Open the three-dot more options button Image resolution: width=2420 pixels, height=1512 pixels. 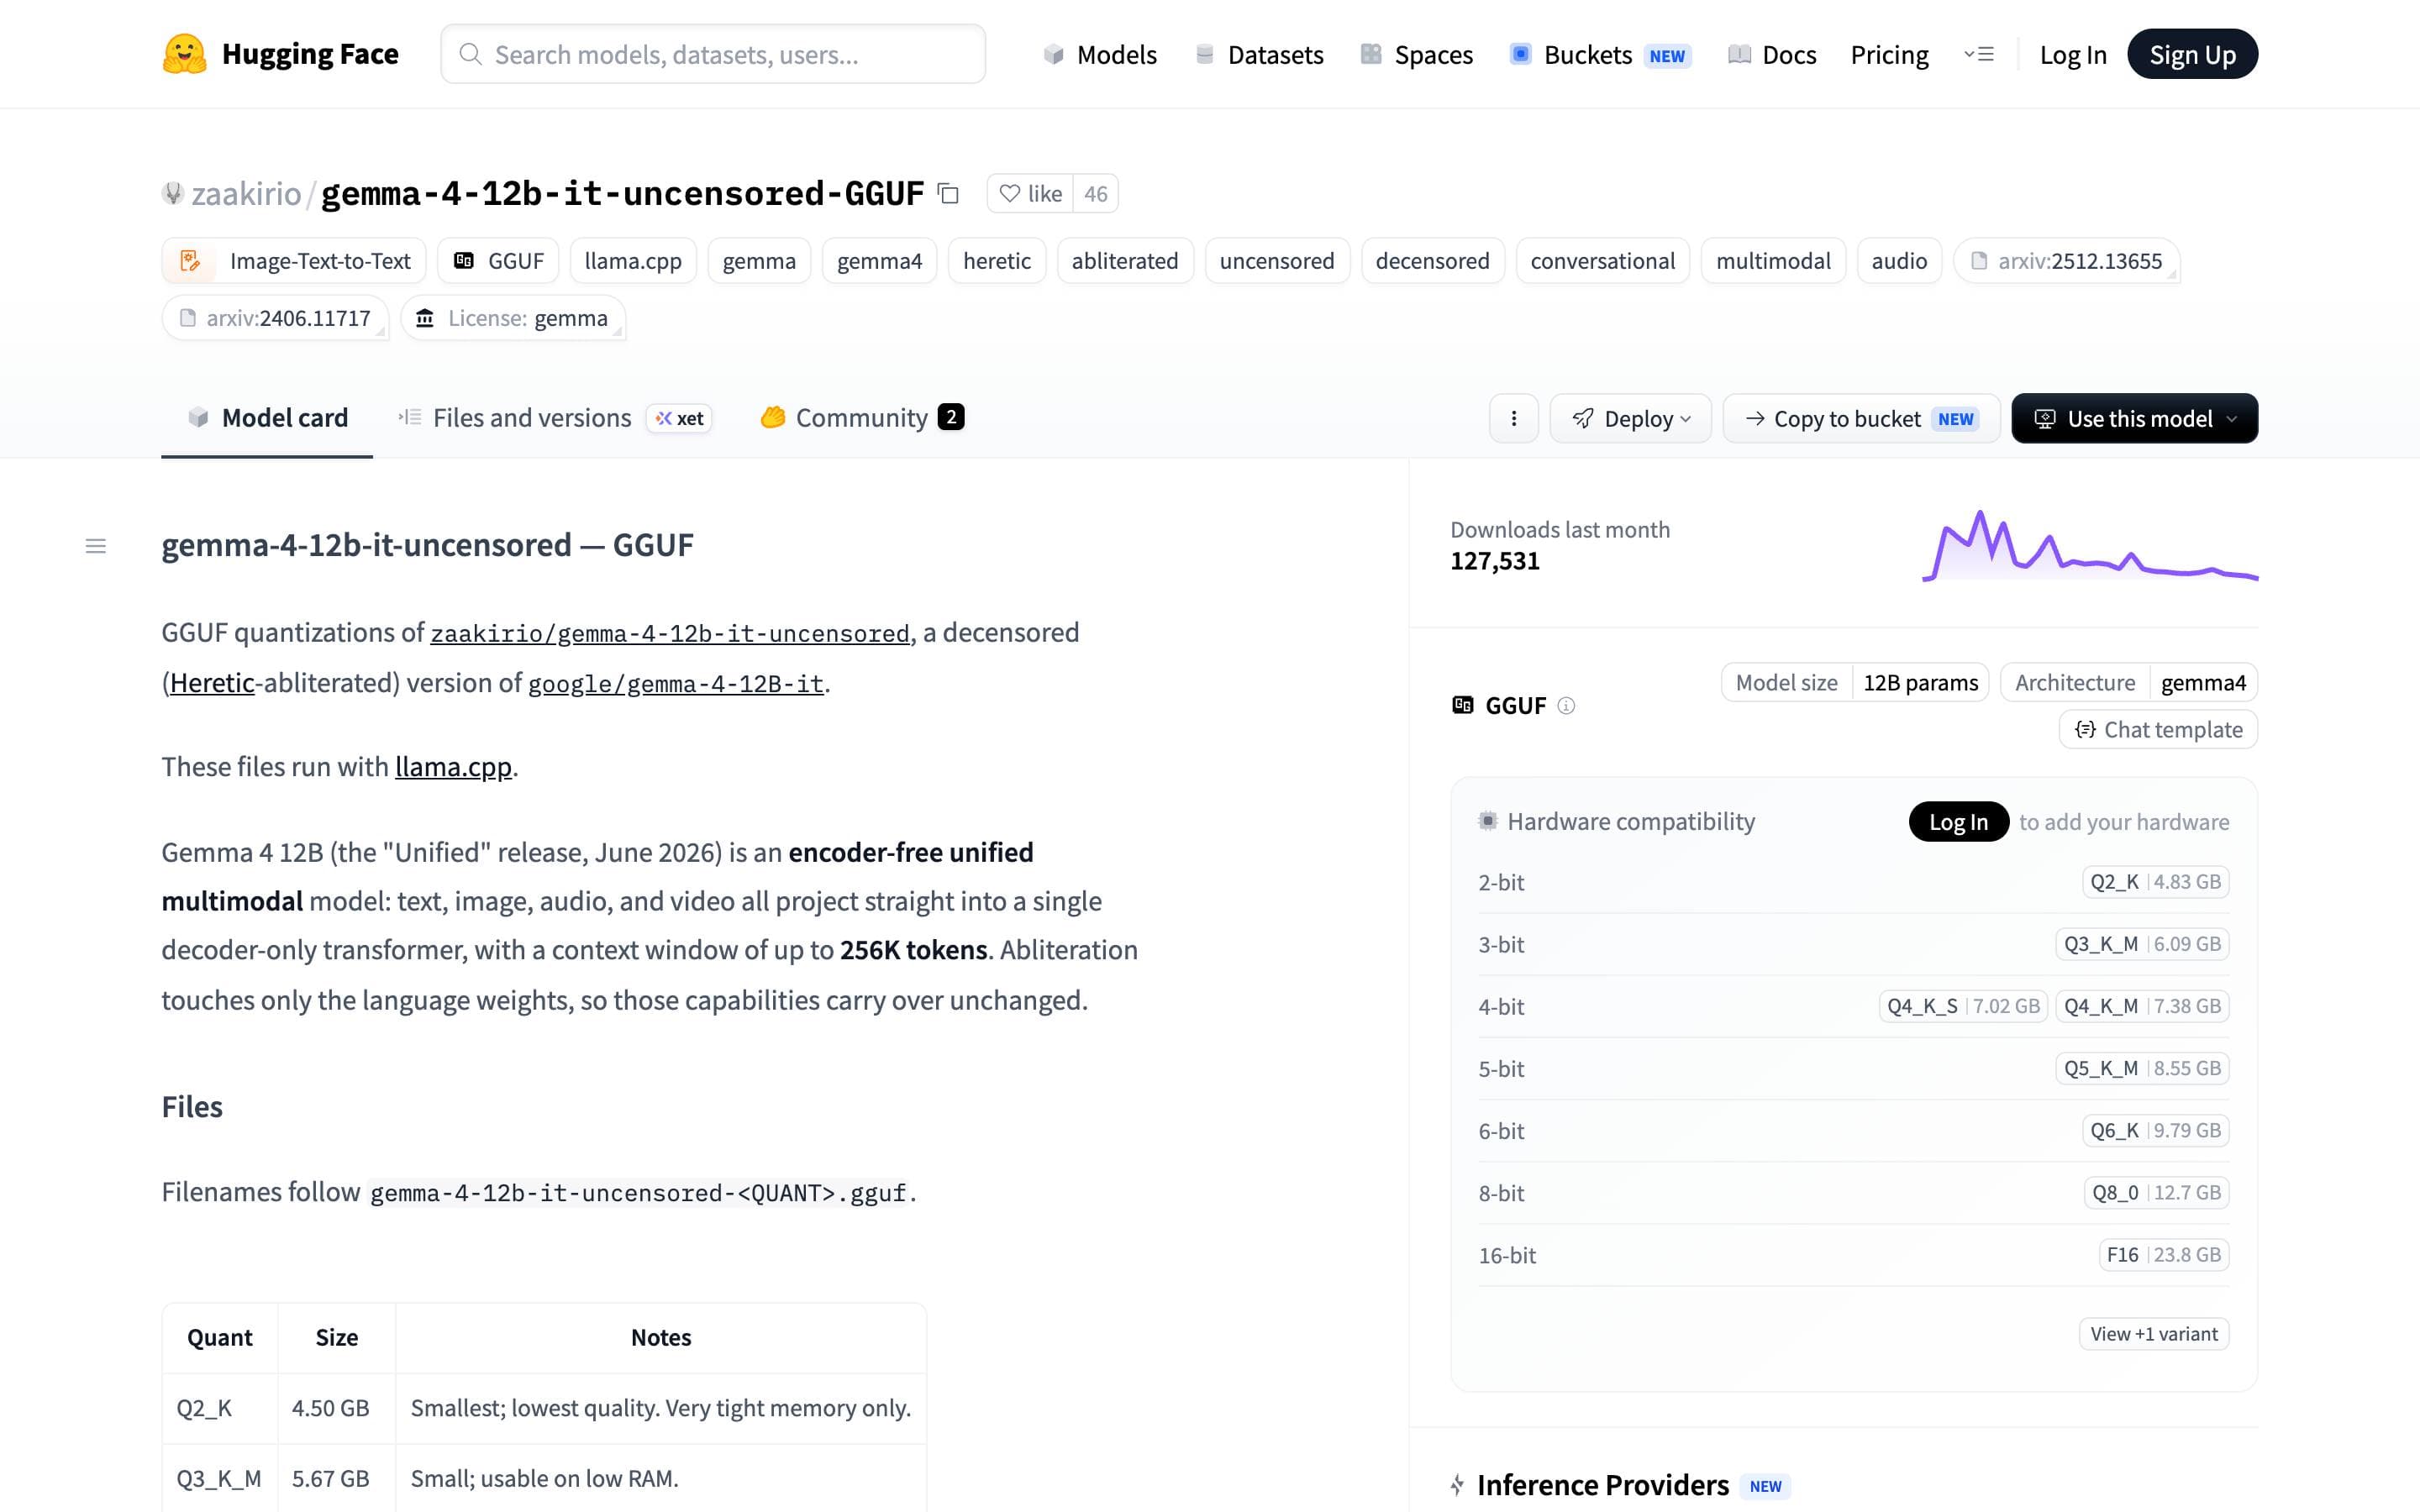point(1513,418)
